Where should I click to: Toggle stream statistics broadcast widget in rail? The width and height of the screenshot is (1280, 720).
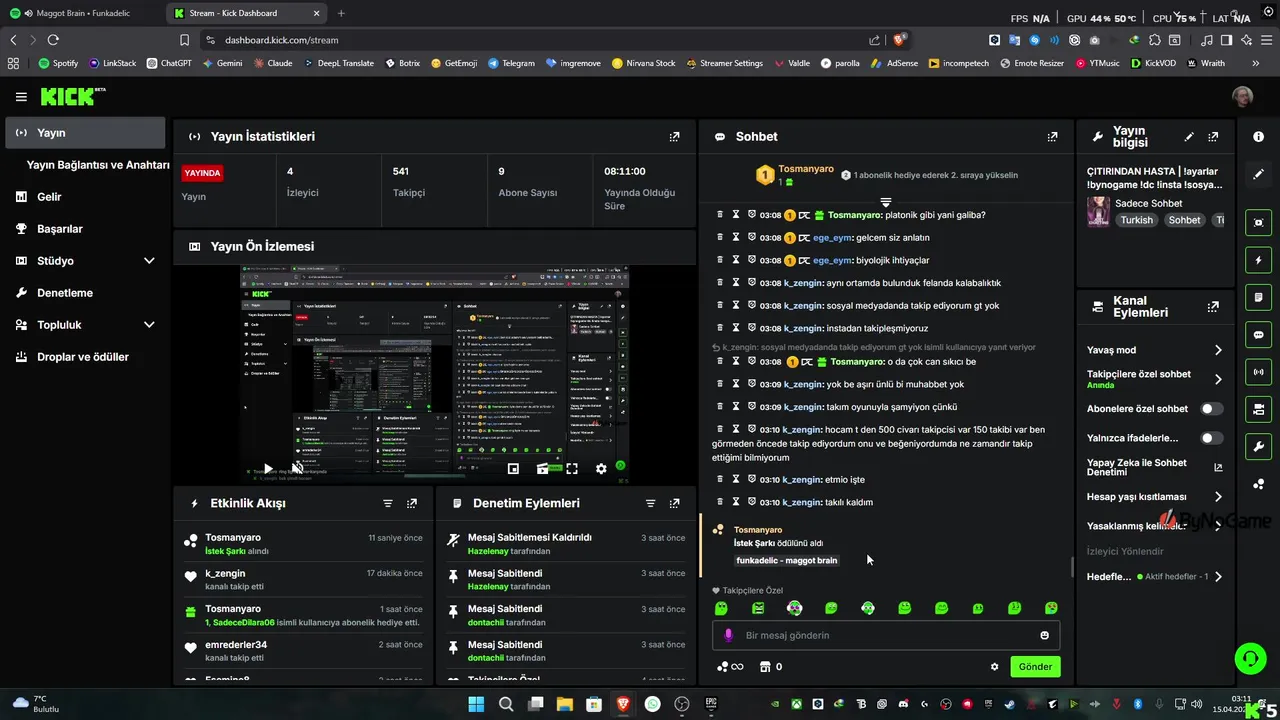[x=1258, y=372]
